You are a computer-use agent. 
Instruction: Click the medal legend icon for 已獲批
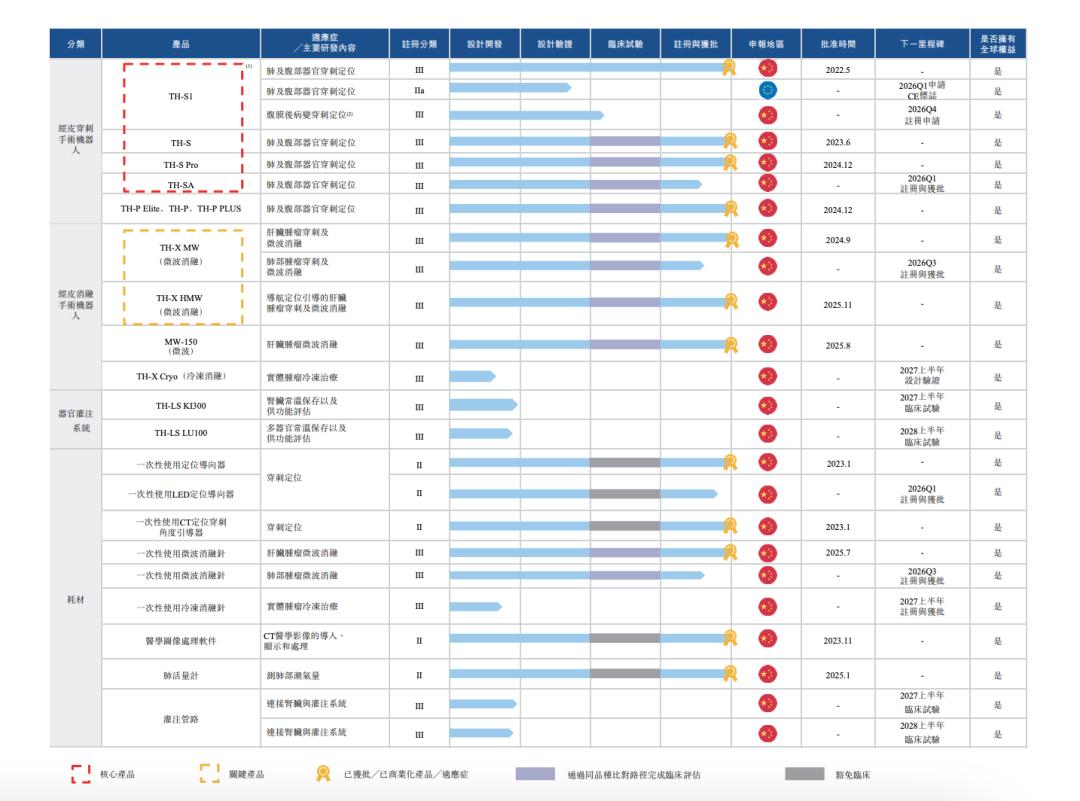click(x=322, y=773)
